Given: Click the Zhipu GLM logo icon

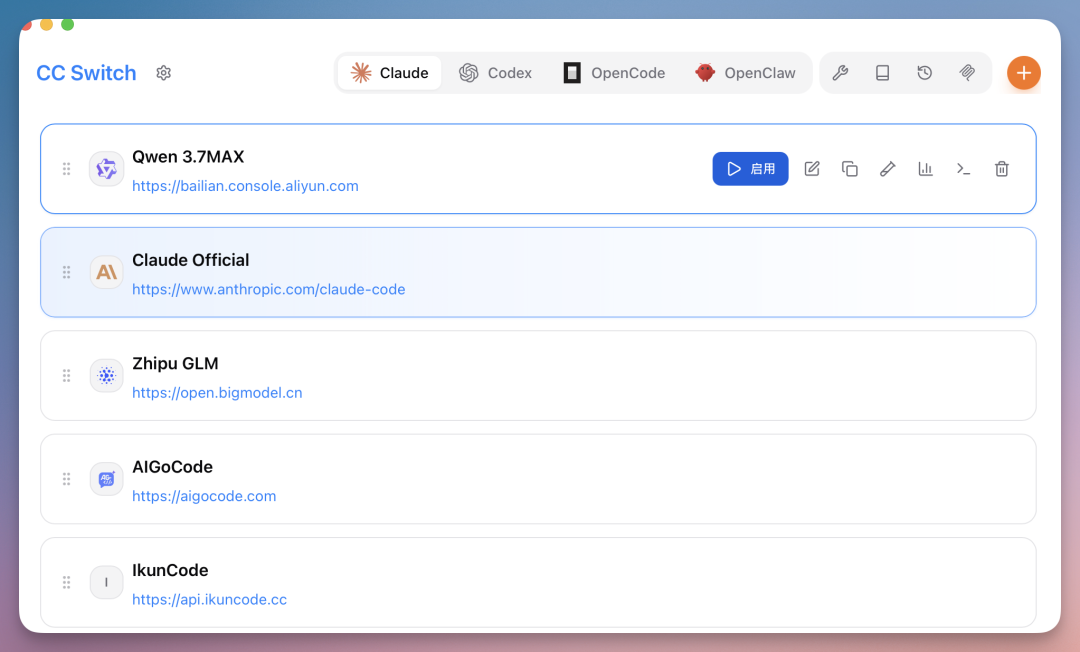Looking at the screenshot, I should point(107,375).
